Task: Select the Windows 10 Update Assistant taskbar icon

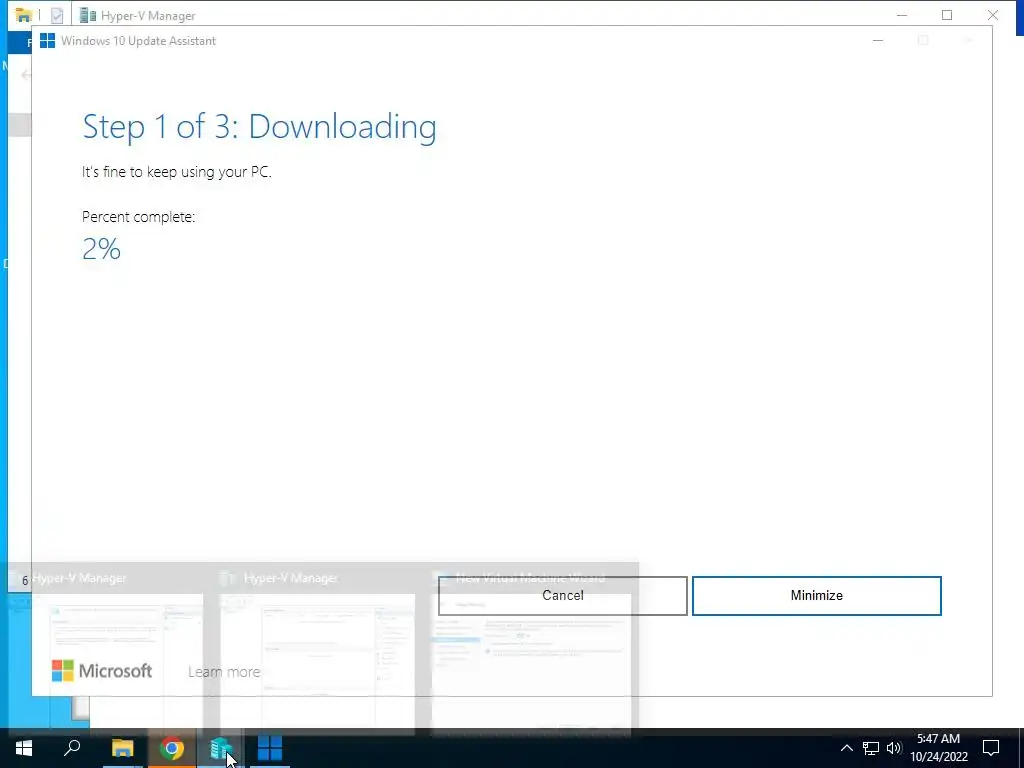Action: 270,748
